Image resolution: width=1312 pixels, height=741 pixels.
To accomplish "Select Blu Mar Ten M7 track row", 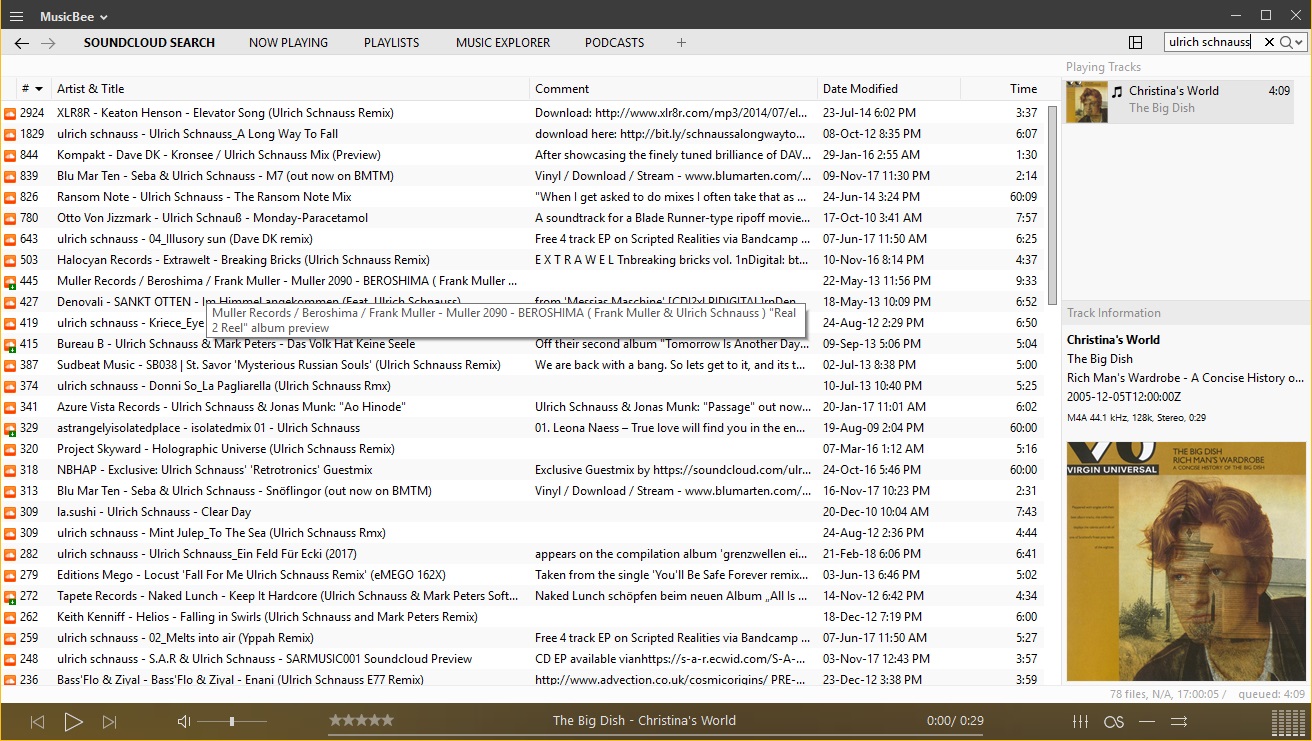I will tap(521, 176).
